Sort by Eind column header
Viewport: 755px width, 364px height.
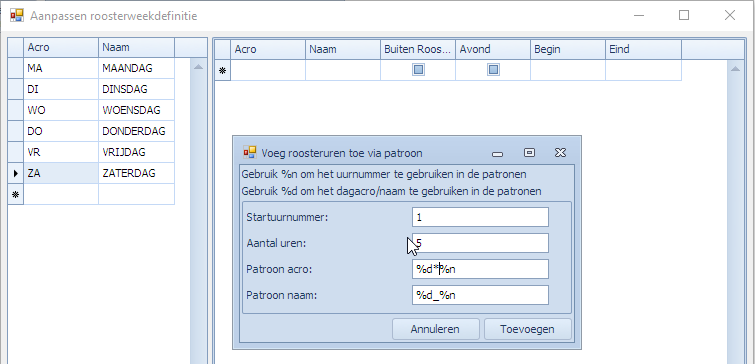643,49
